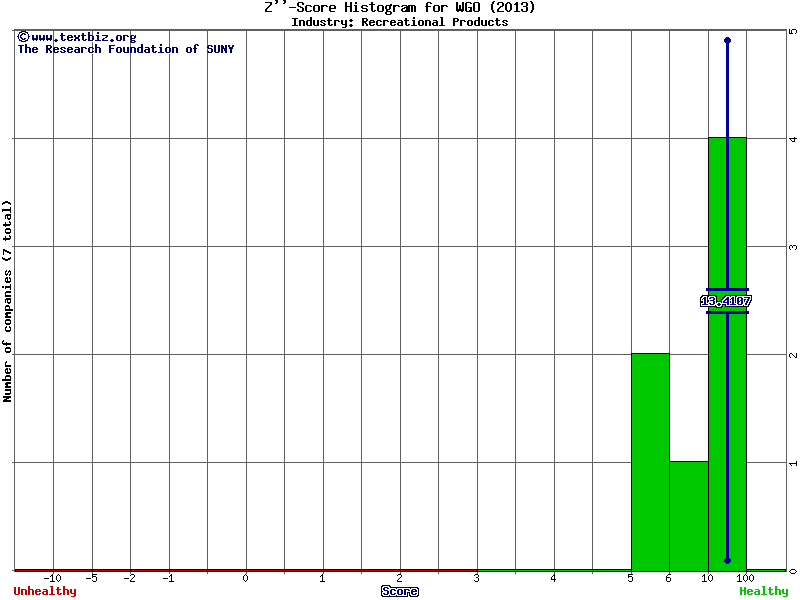
Task: Click the tallest green bar between 10 and 100
Action: pos(728,354)
